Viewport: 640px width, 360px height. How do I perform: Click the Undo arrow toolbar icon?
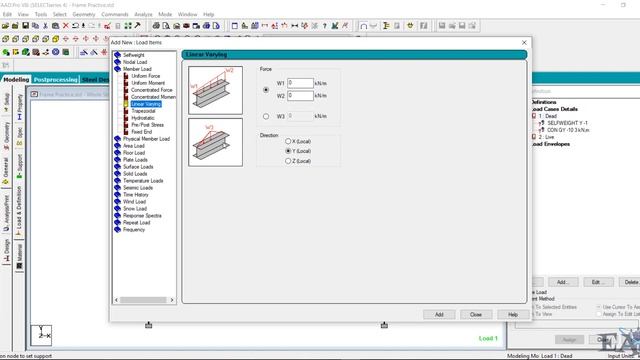(75, 26)
